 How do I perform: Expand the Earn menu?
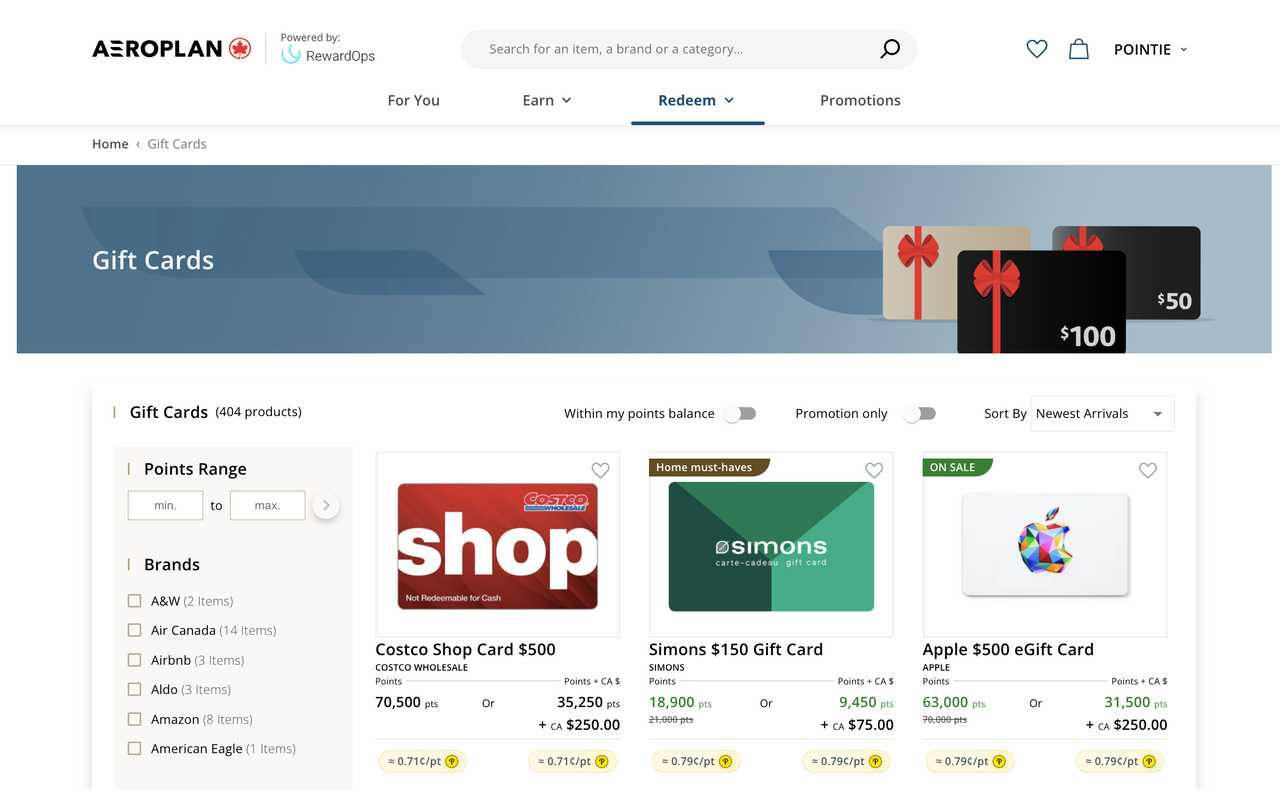tap(547, 100)
